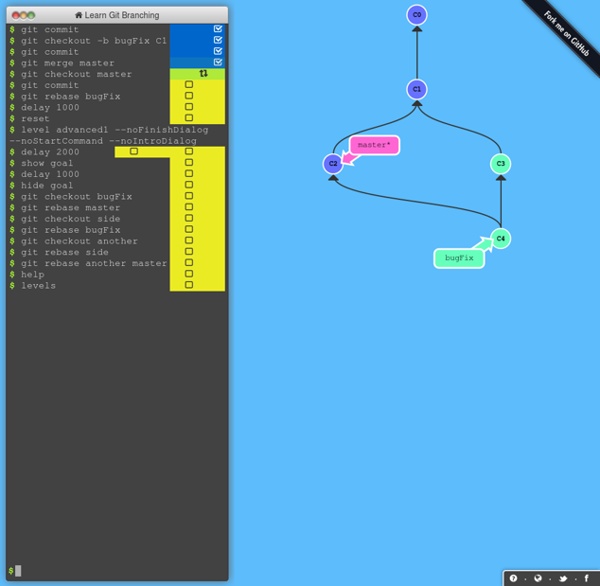Click the pending square icon for 'git checkout another'

(x=189, y=240)
